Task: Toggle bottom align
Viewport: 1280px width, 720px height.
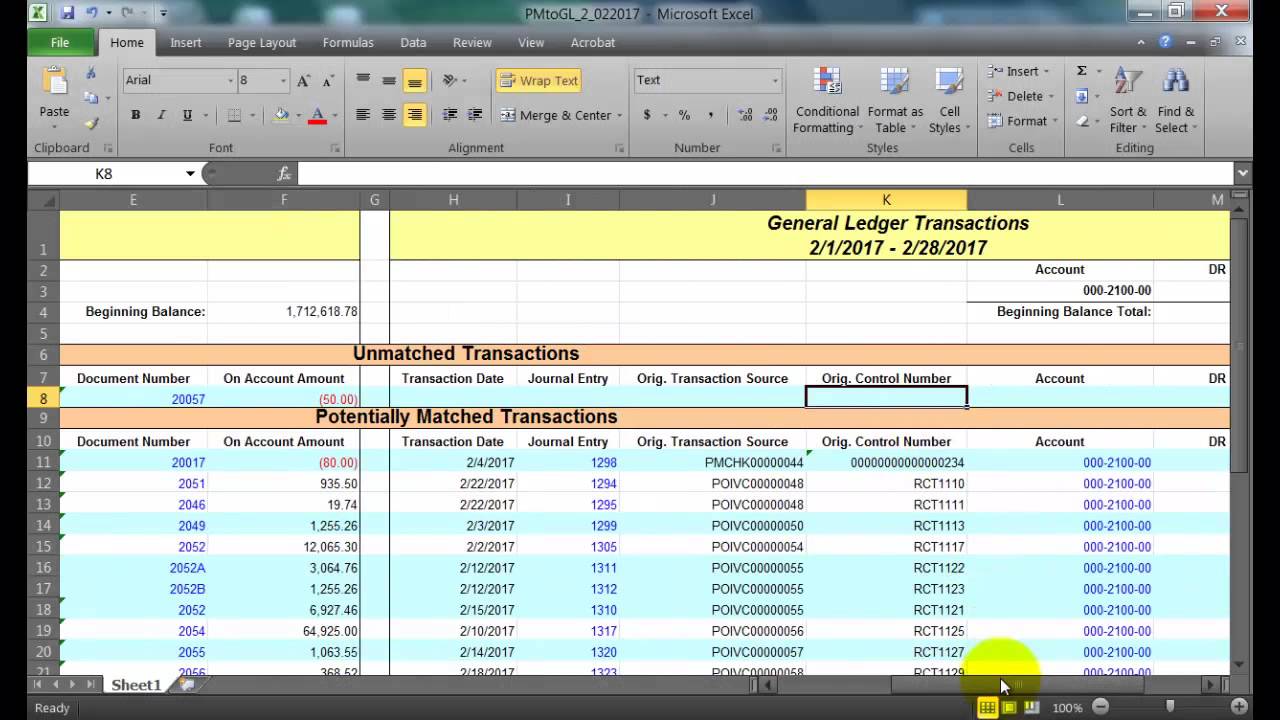Action: point(414,81)
